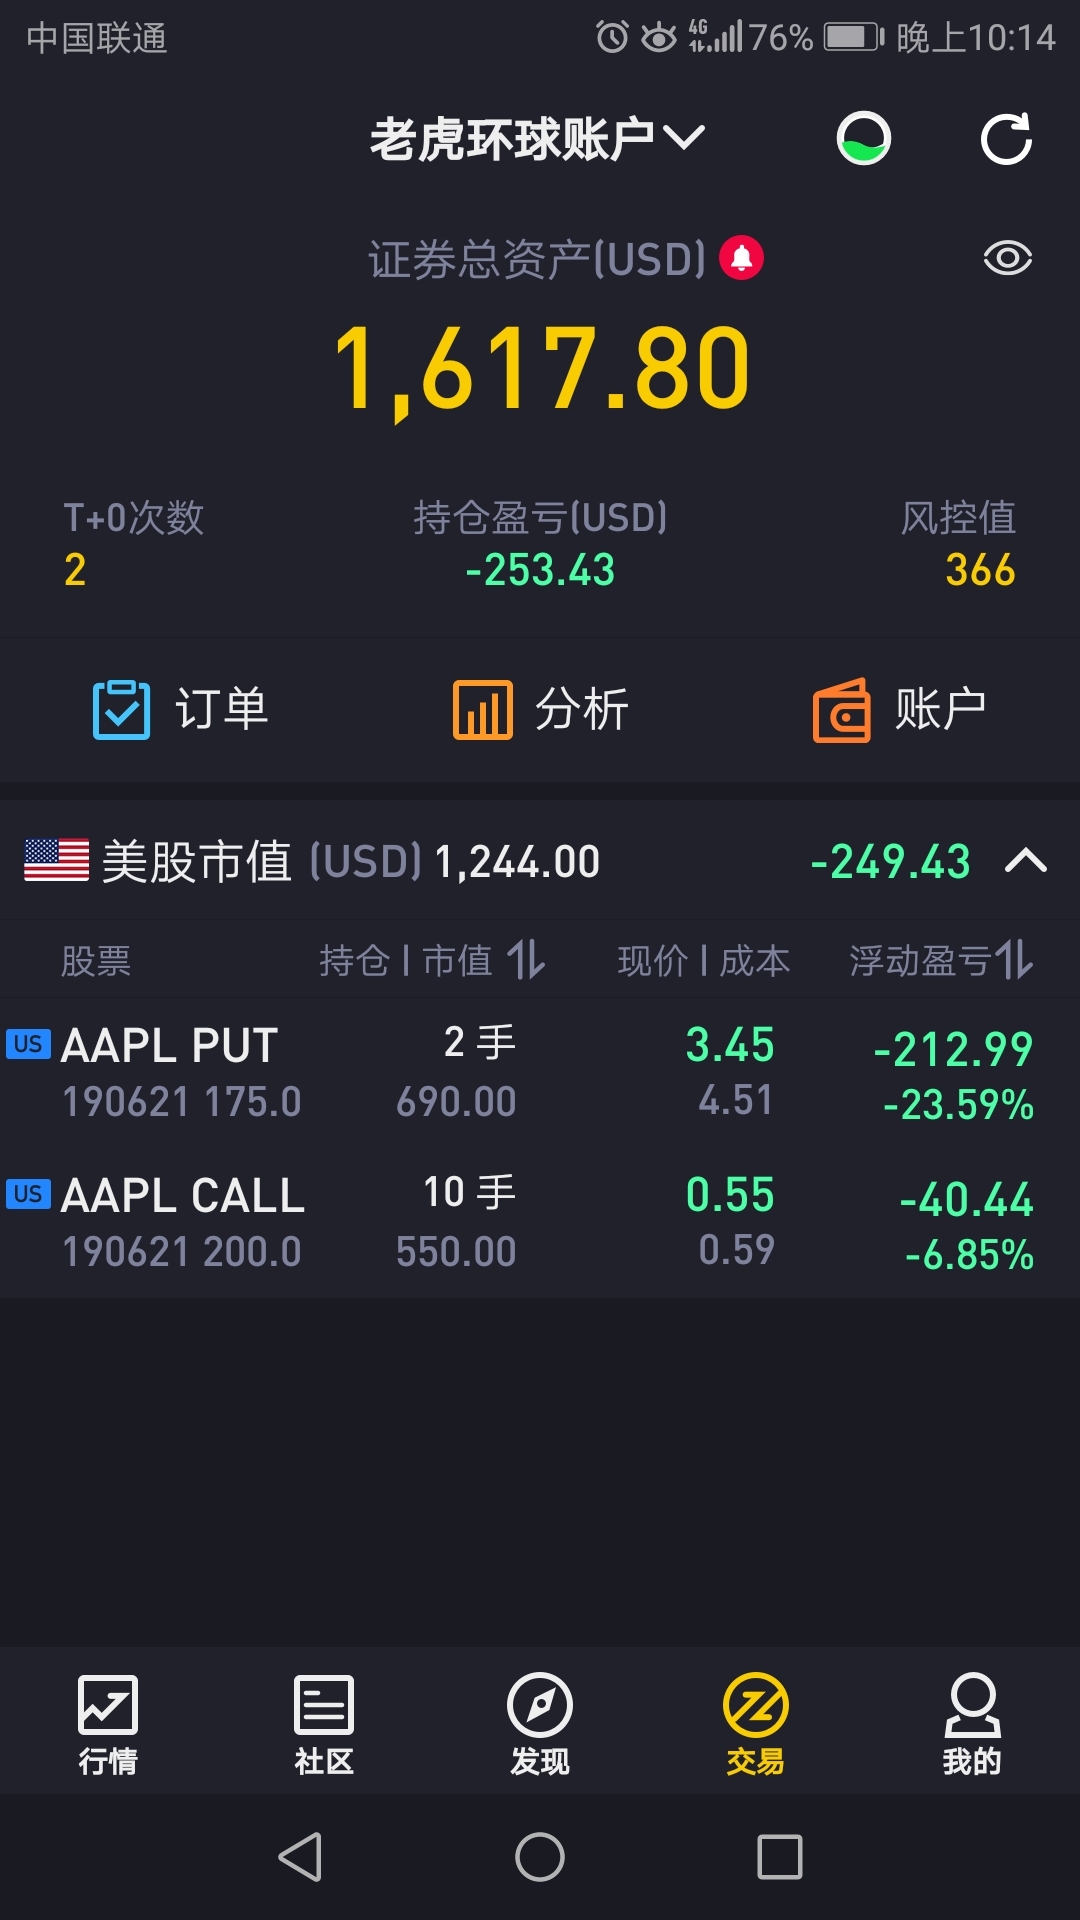
Task: Expand the 老虎环球账户 account dropdown
Action: coord(538,138)
